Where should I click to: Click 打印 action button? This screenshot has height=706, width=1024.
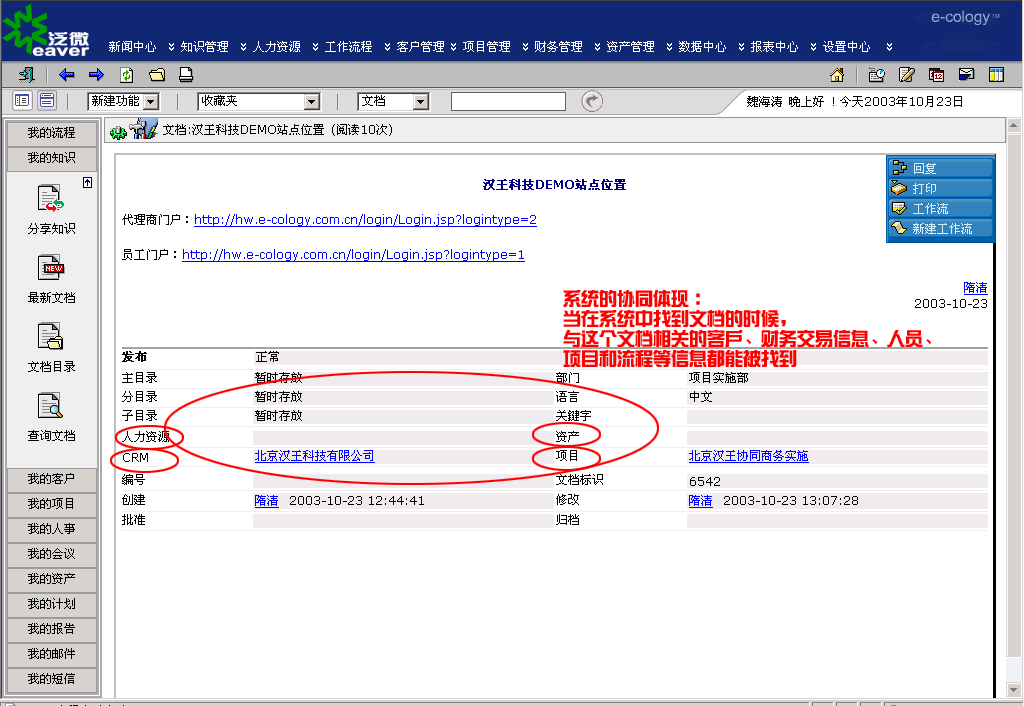tap(940, 189)
